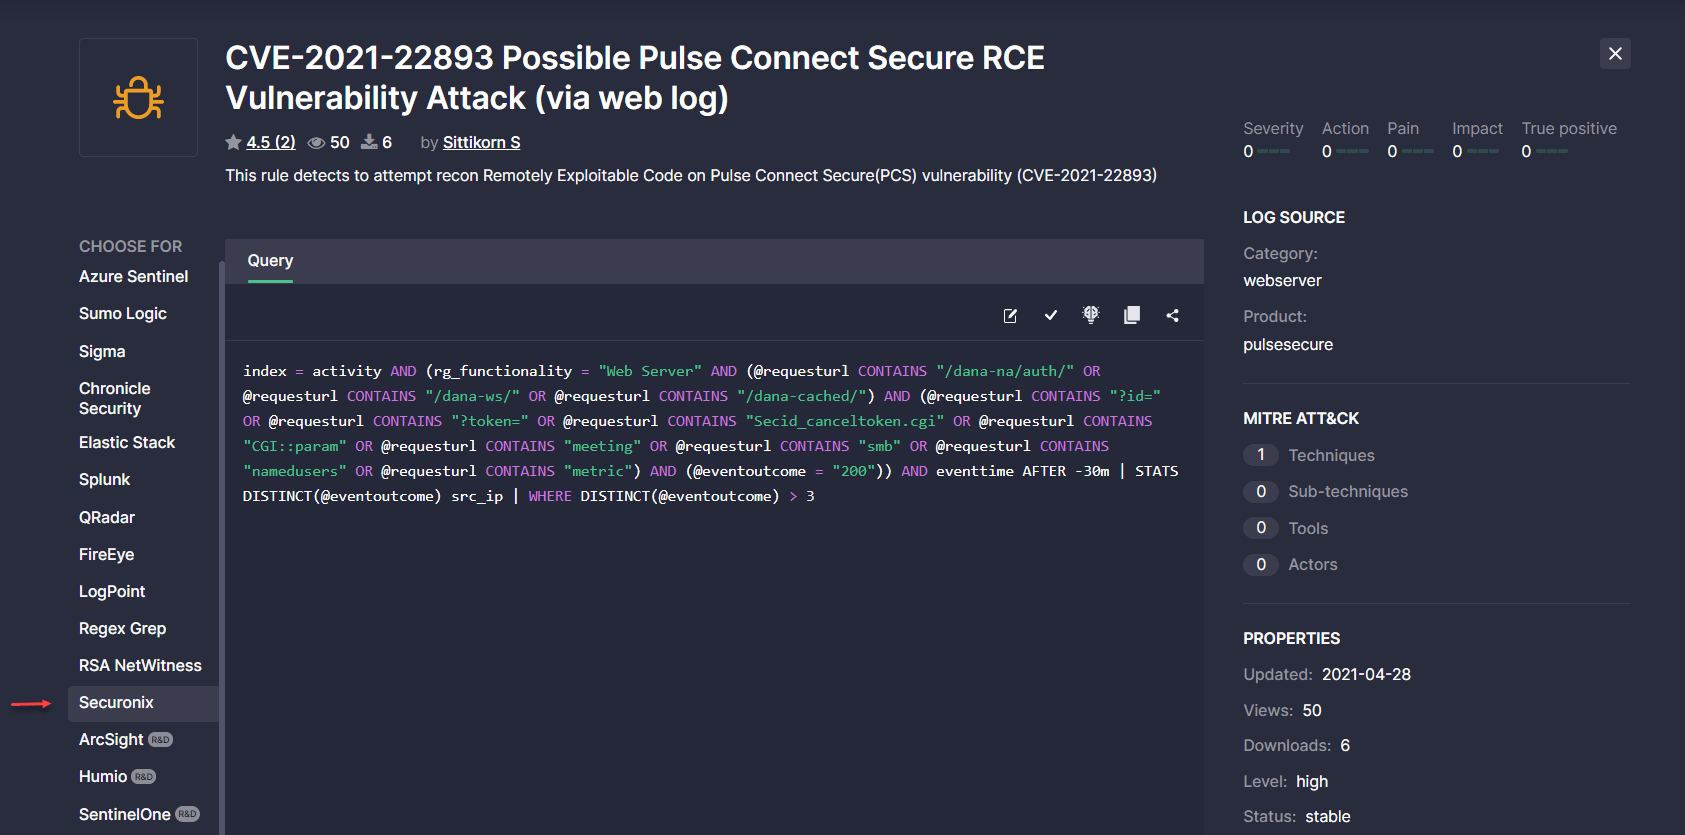Click the edit query pencil icon
The image size is (1685, 835).
click(1010, 316)
